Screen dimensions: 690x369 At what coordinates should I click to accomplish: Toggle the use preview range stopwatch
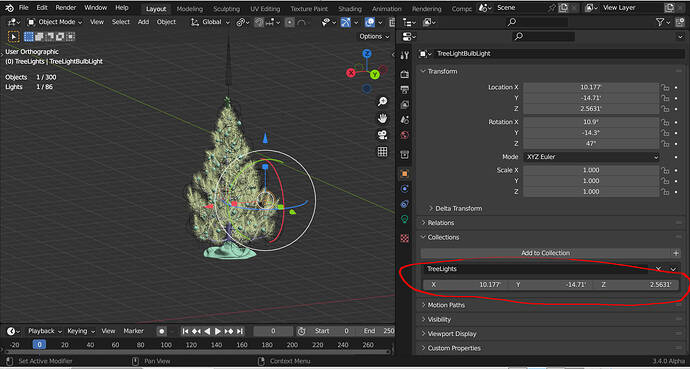pos(301,331)
